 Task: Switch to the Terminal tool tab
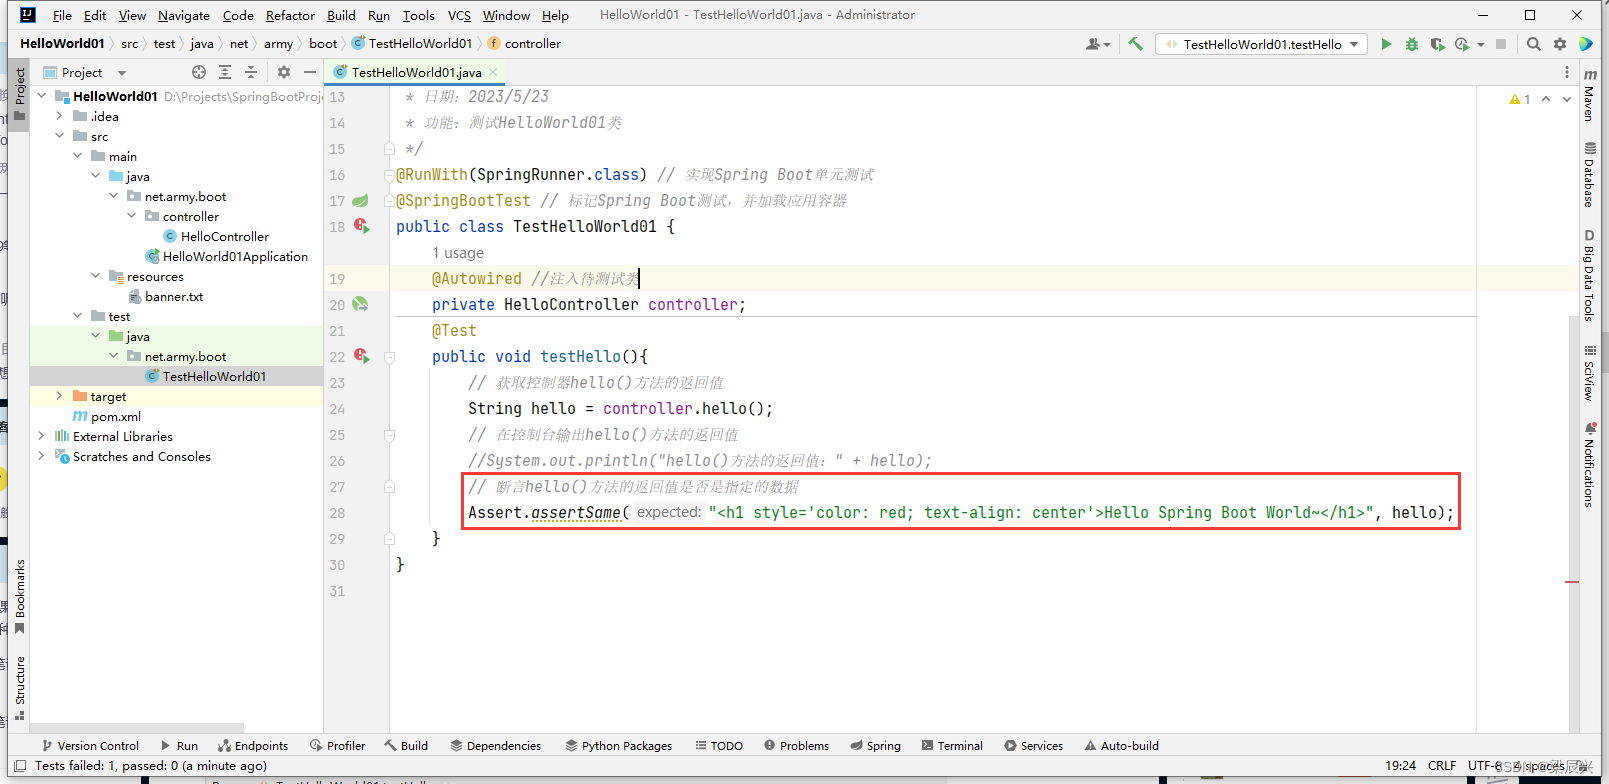(952, 746)
